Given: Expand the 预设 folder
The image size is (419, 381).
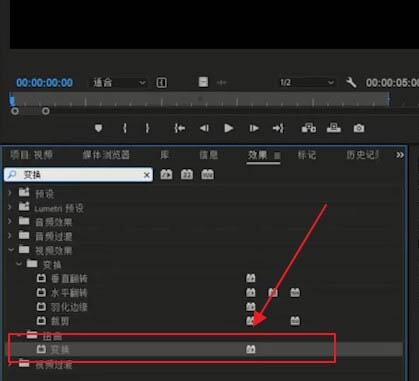Looking at the screenshot, I should 10,193.
